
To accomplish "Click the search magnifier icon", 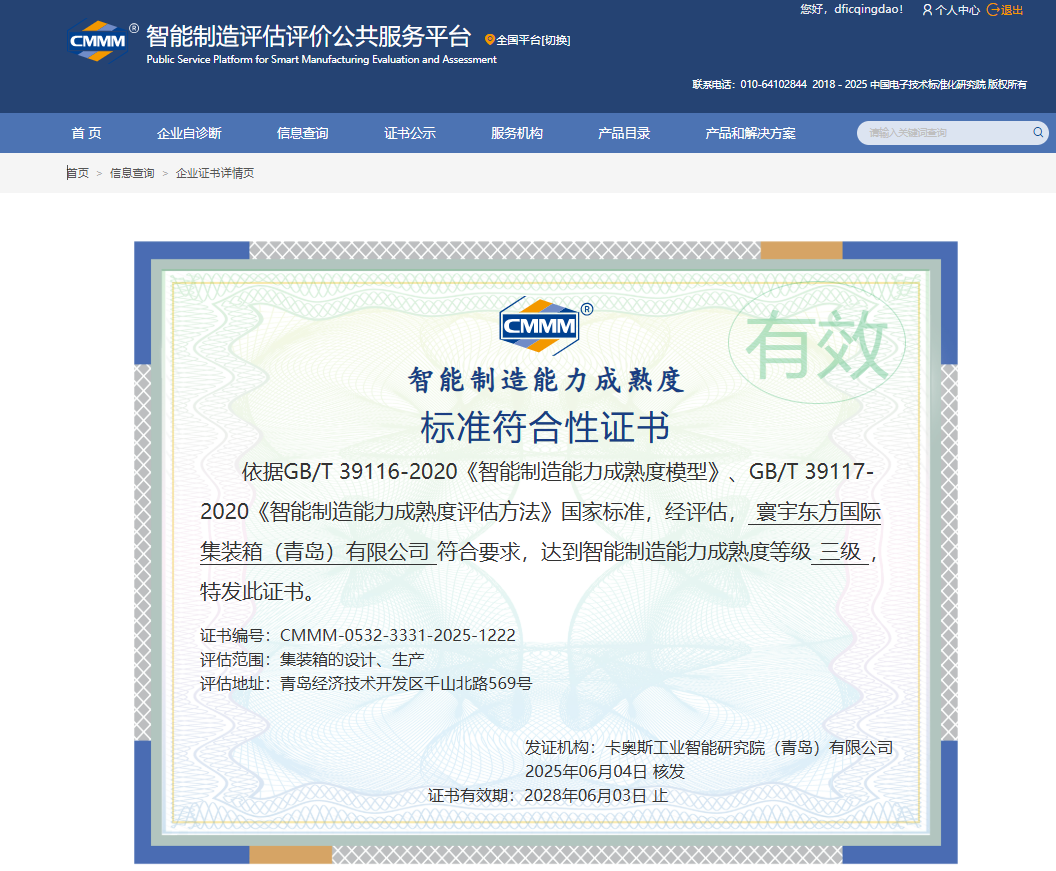I will (x=1038, y=133).
